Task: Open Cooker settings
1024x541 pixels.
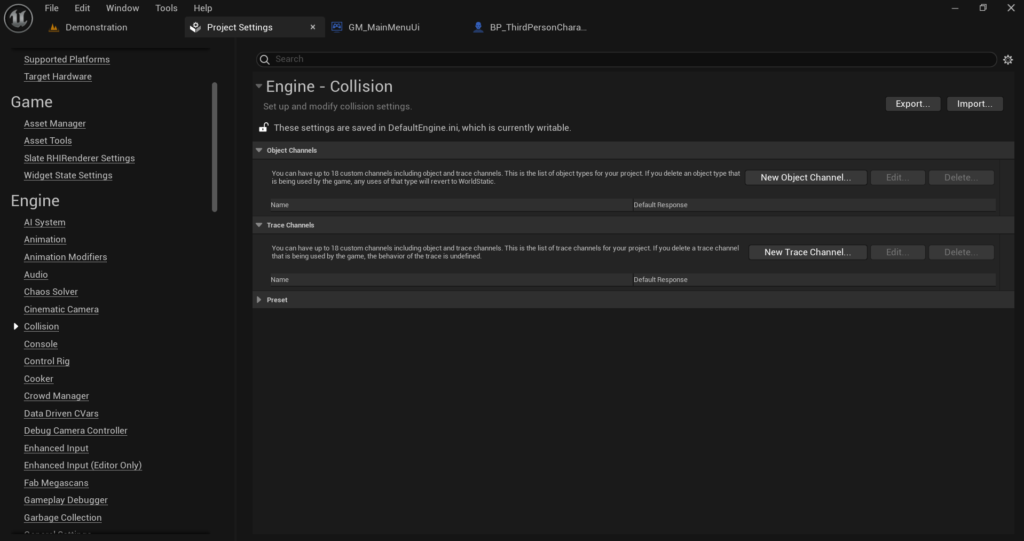Action: 39,378
